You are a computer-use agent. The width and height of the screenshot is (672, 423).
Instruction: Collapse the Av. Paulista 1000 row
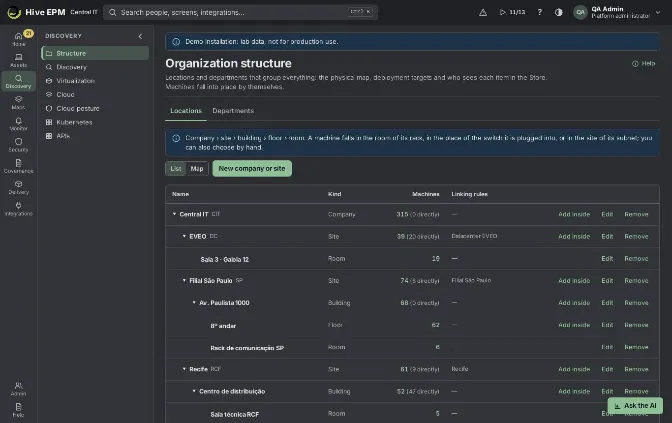[x=194, y=303]
